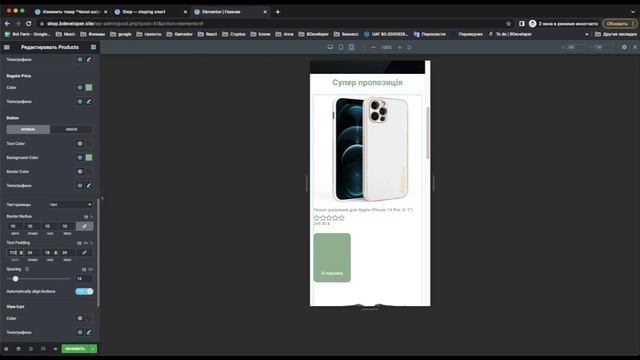Open responsive mode icon in bottom bar
Screen dimensions: 640x360
coord(43,349)
